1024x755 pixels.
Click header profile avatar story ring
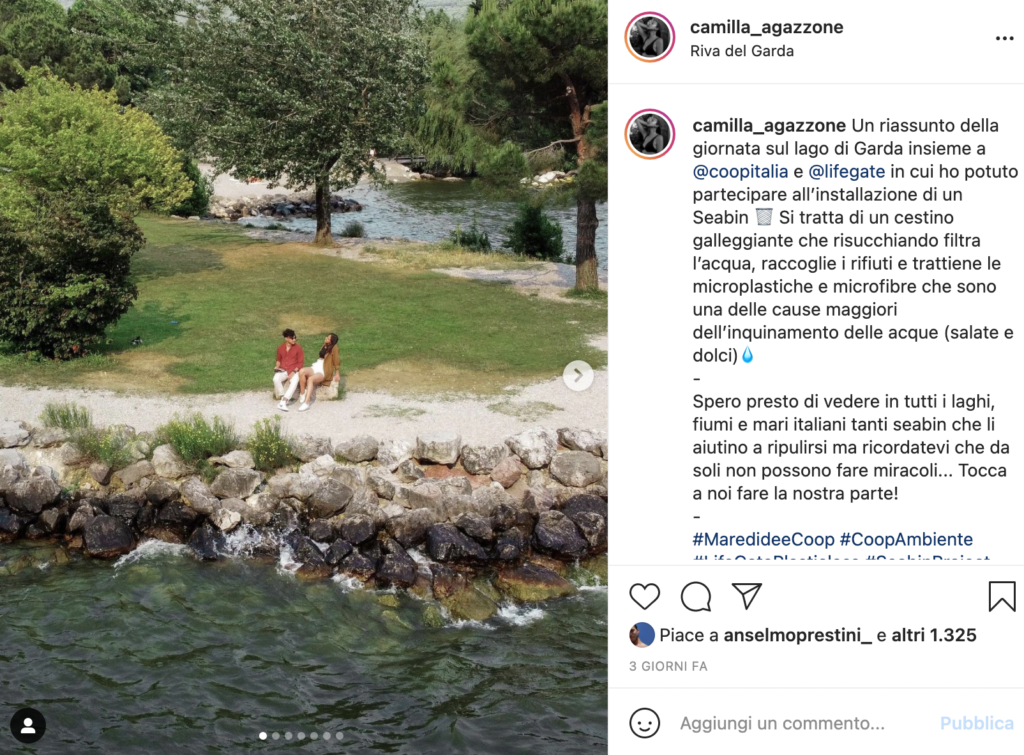click(650, 37)
